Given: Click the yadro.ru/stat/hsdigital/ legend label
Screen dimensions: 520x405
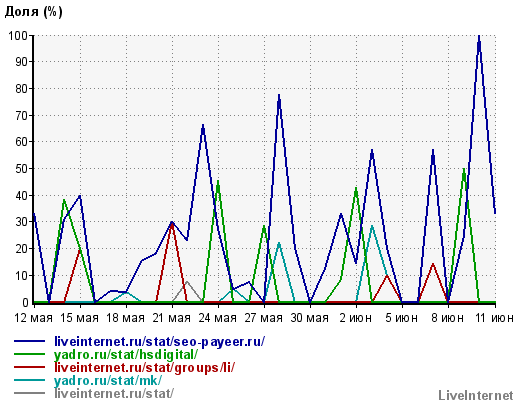Looking at the screenshot, I should [126, 355].
